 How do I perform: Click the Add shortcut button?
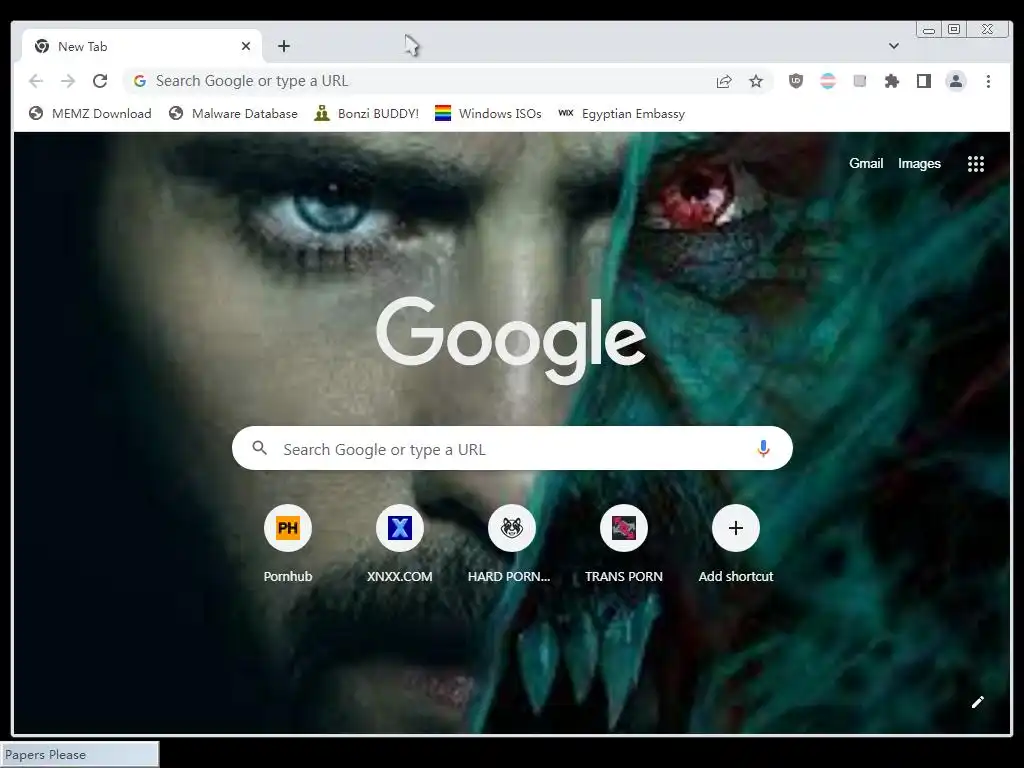point(735,543)
